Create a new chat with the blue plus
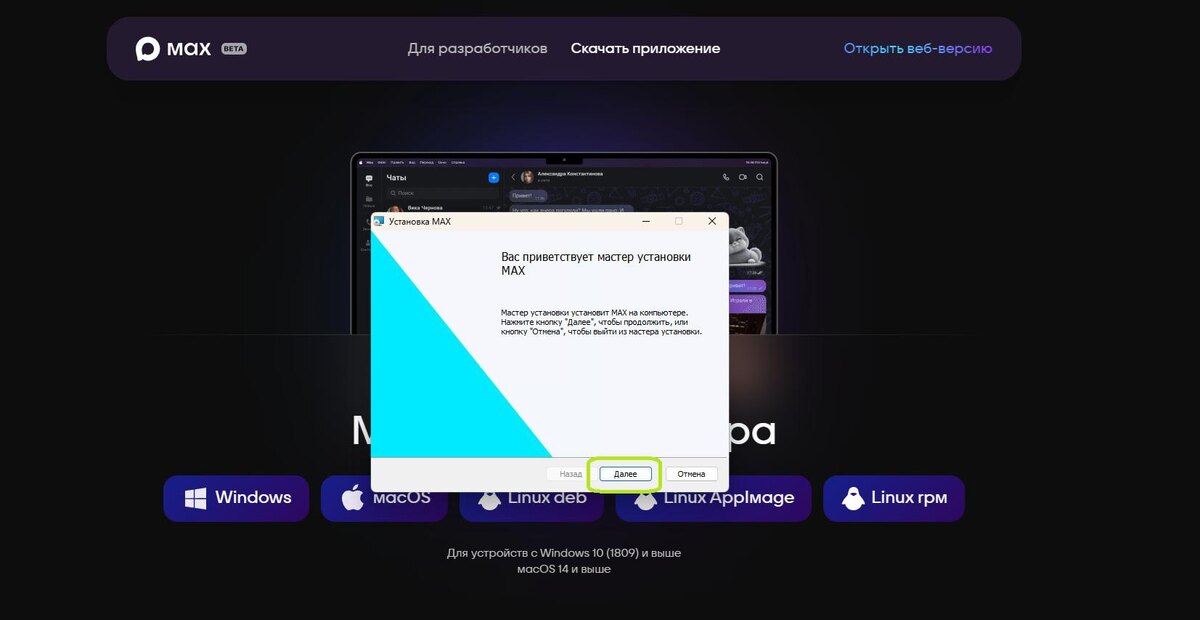 [493, 176]
